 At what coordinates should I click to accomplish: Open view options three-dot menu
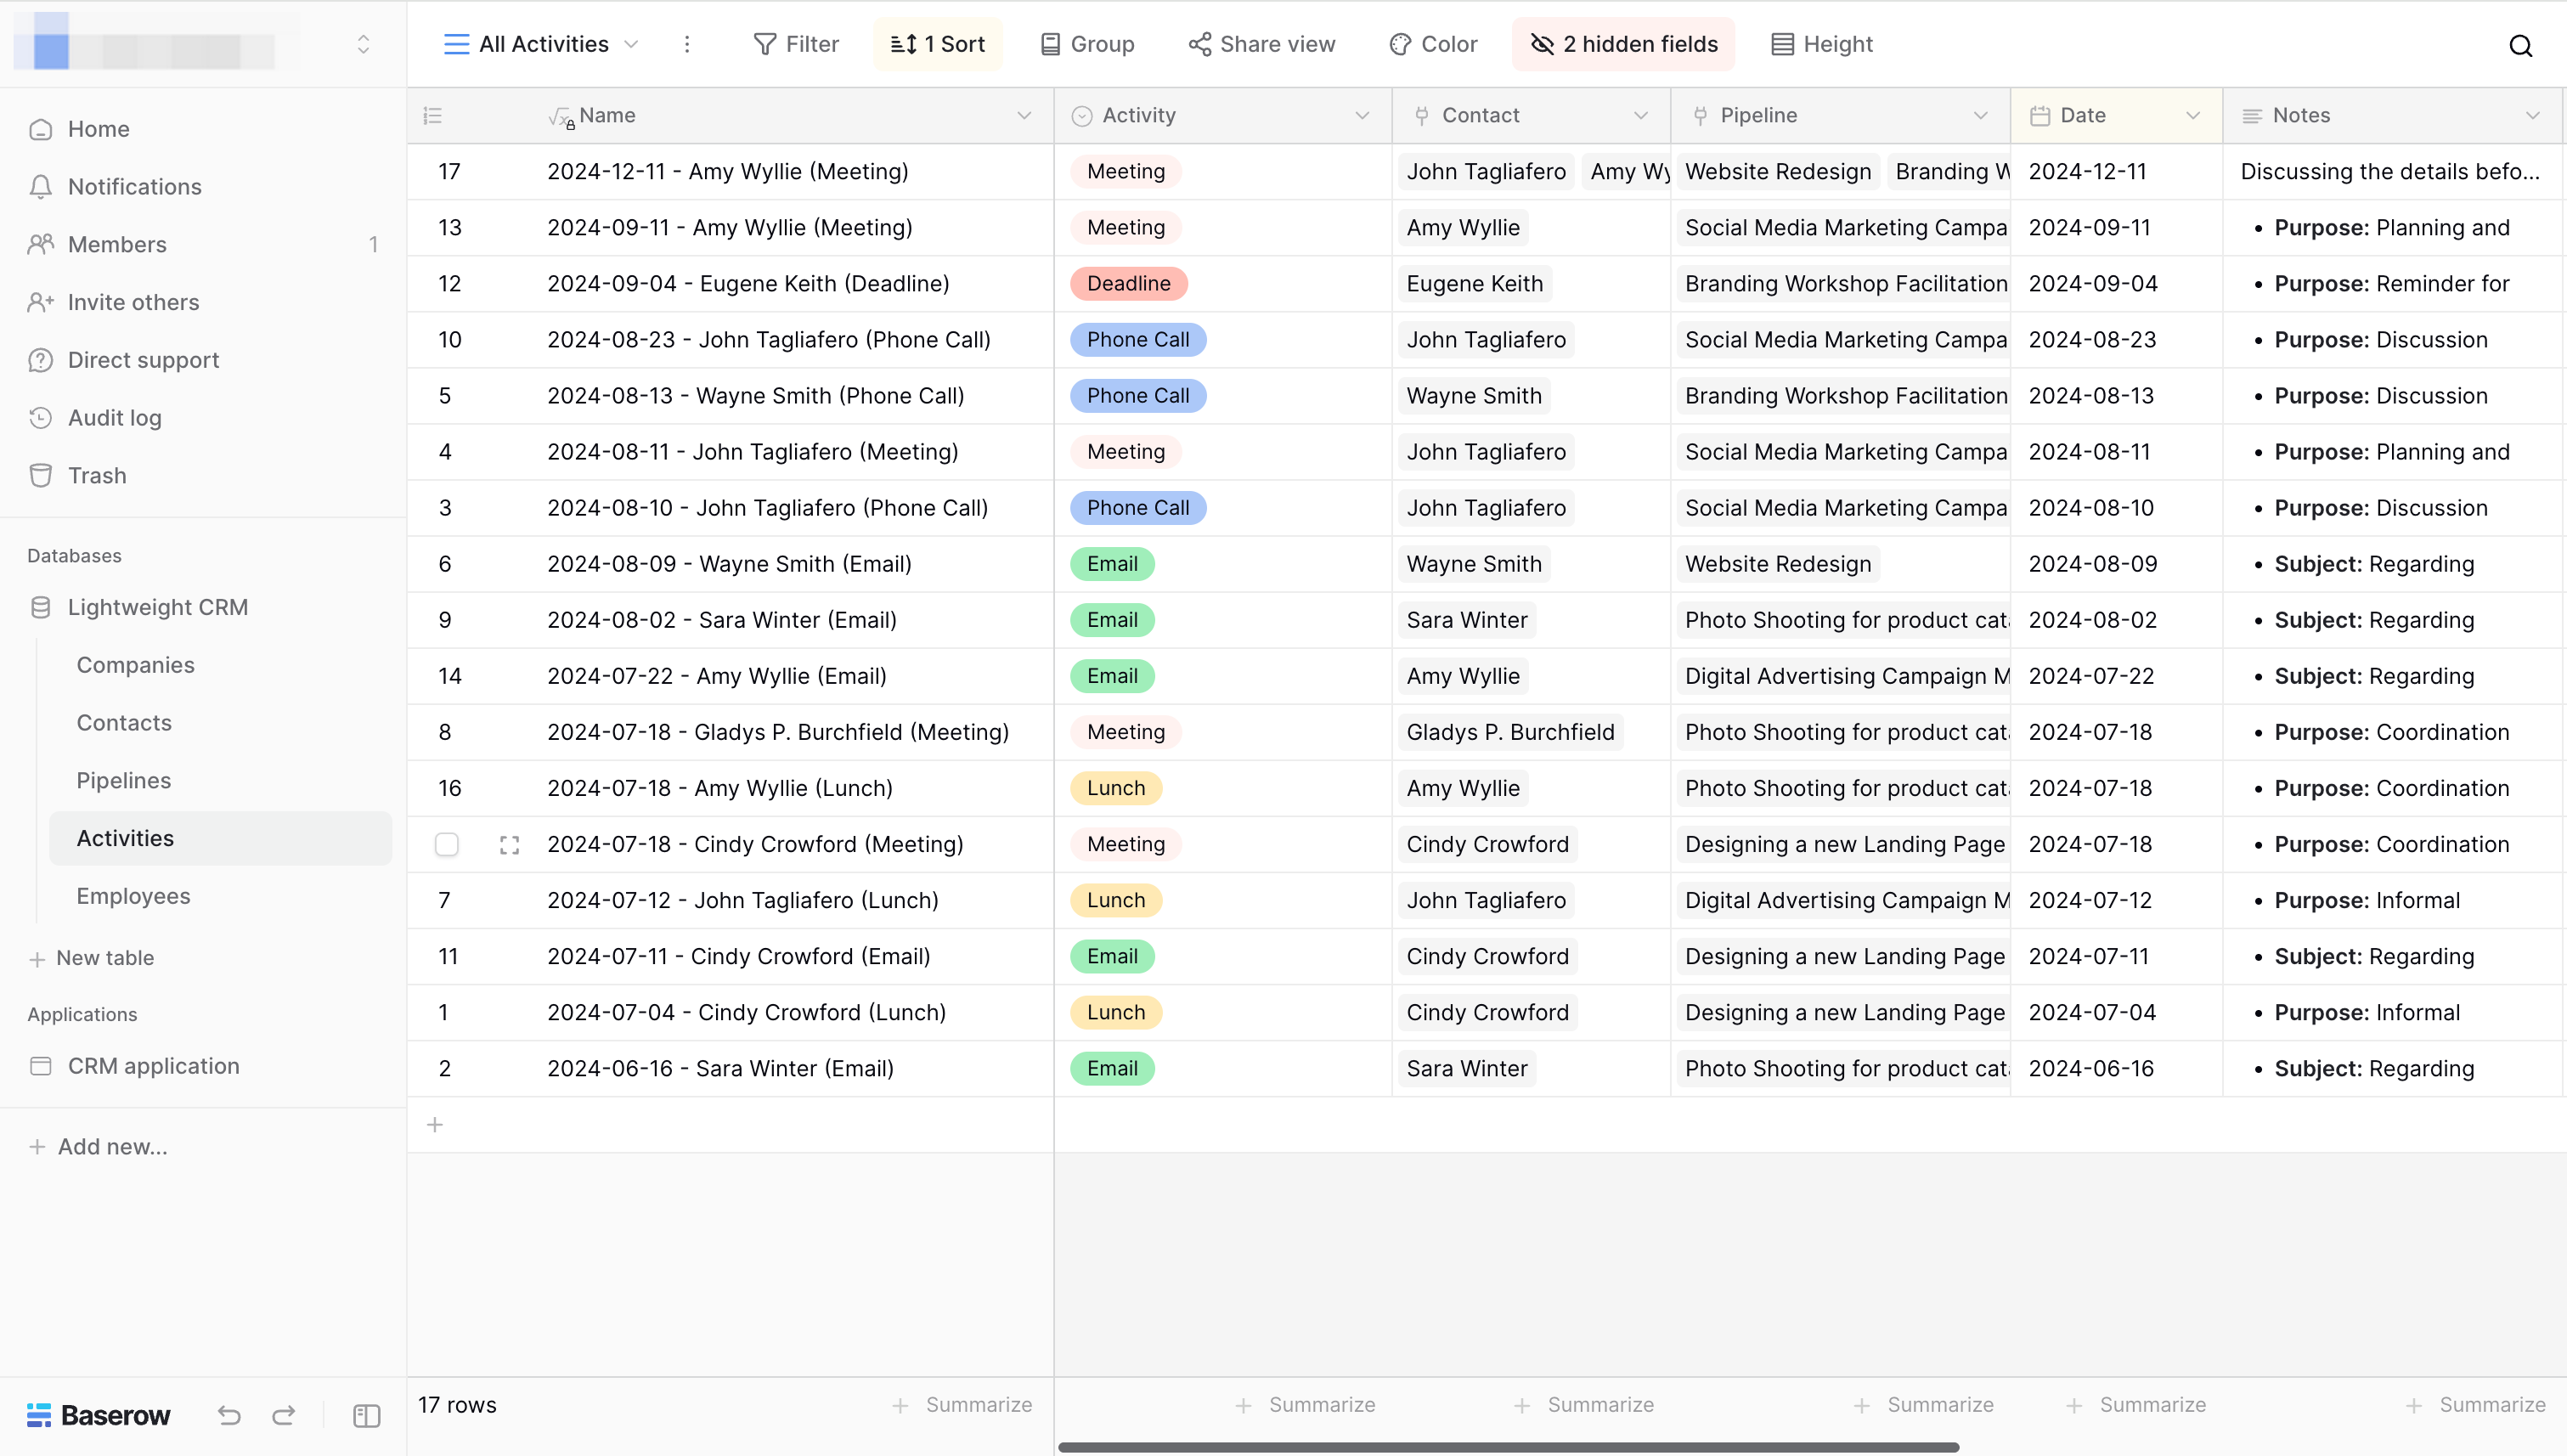[687, 44]
